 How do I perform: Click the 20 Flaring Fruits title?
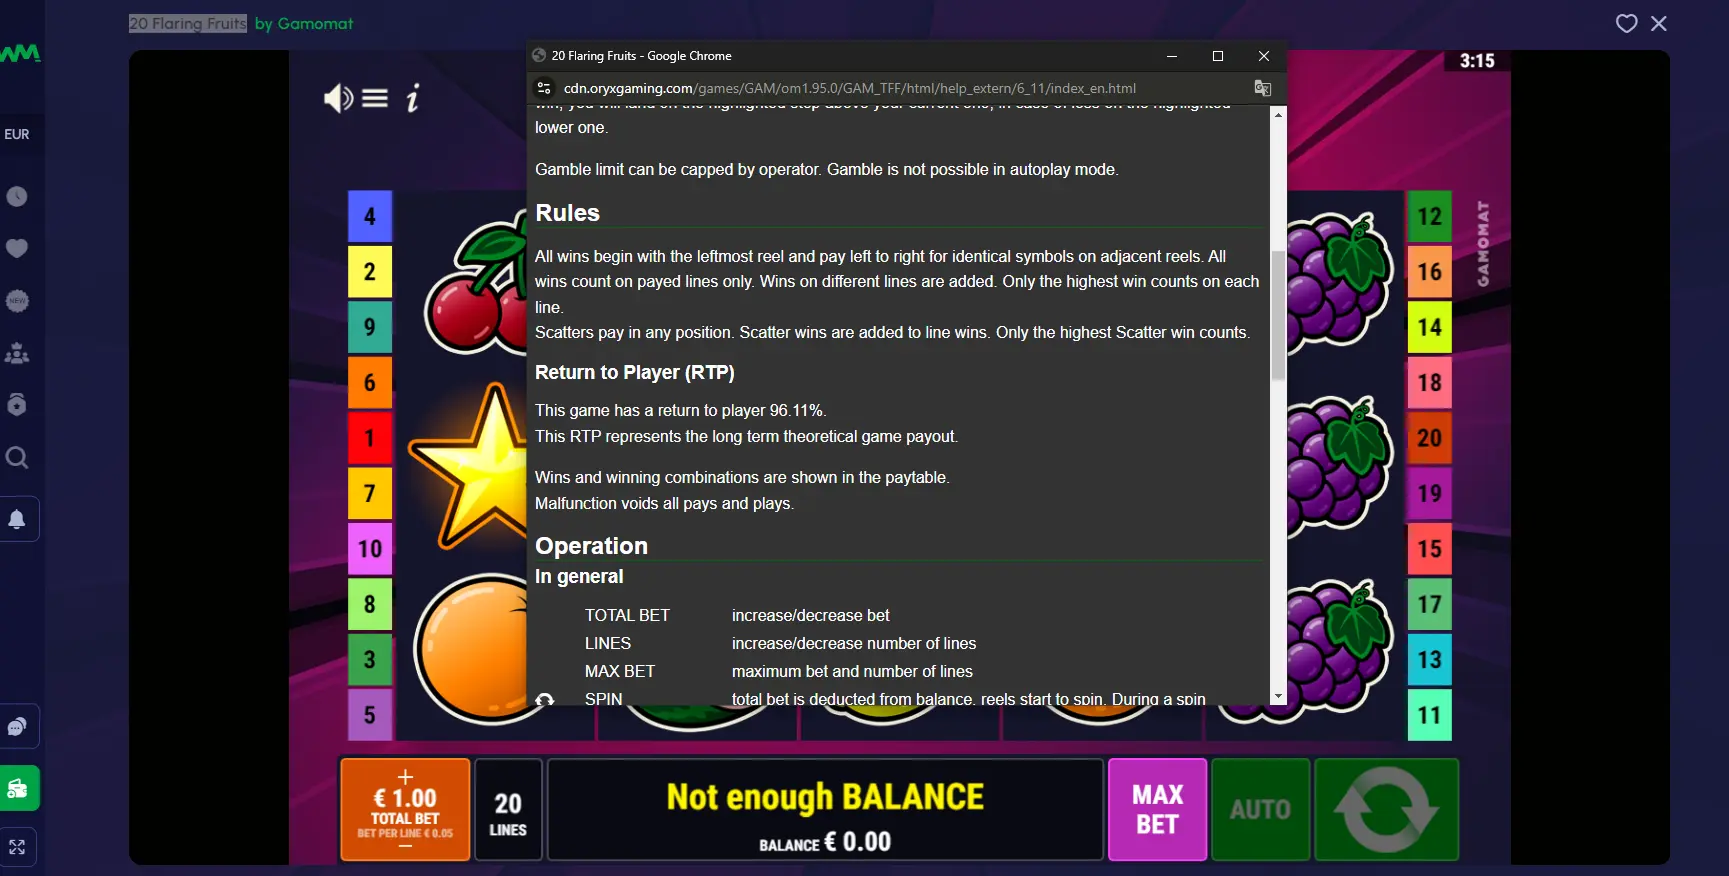[x=187, y=23]
